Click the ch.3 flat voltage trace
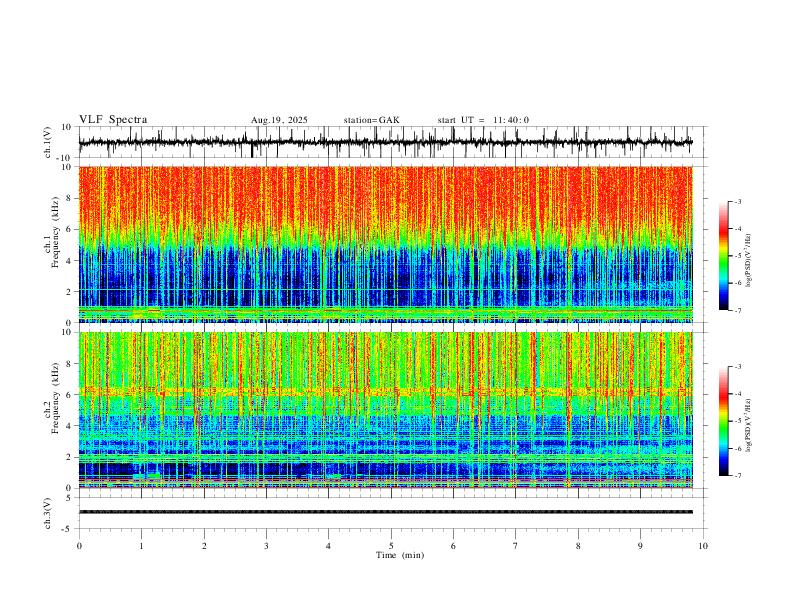Viewport: 792px width, 612px height. click(385, 512)
